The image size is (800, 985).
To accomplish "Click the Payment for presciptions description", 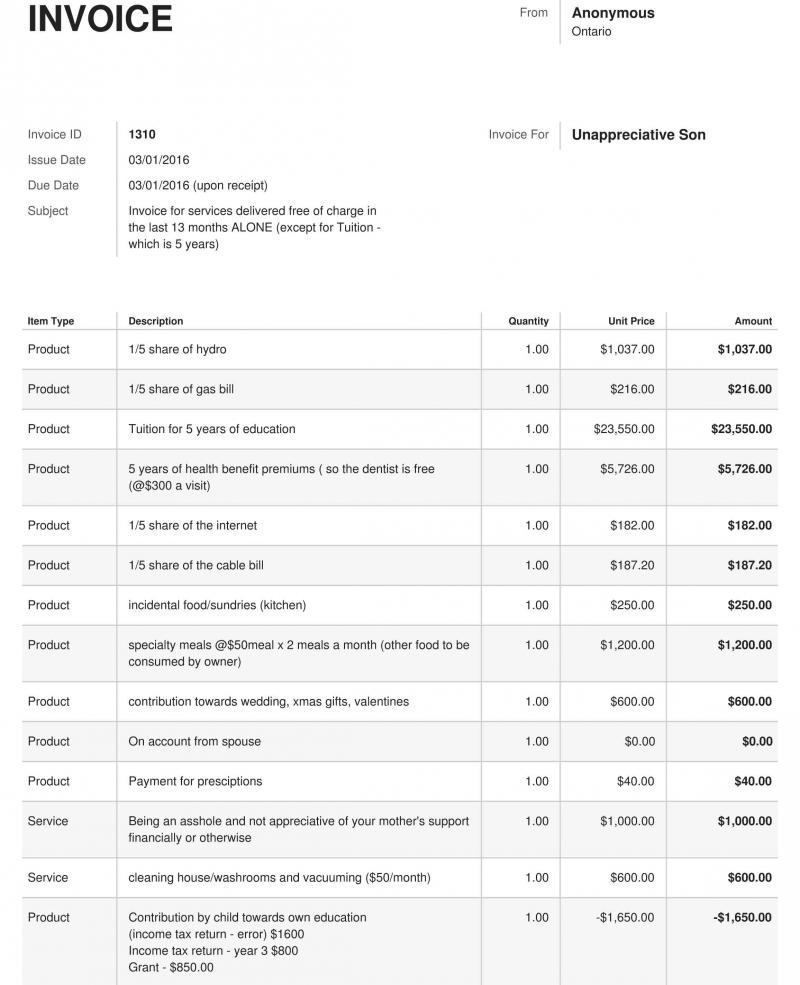I will tap(195, 781).
